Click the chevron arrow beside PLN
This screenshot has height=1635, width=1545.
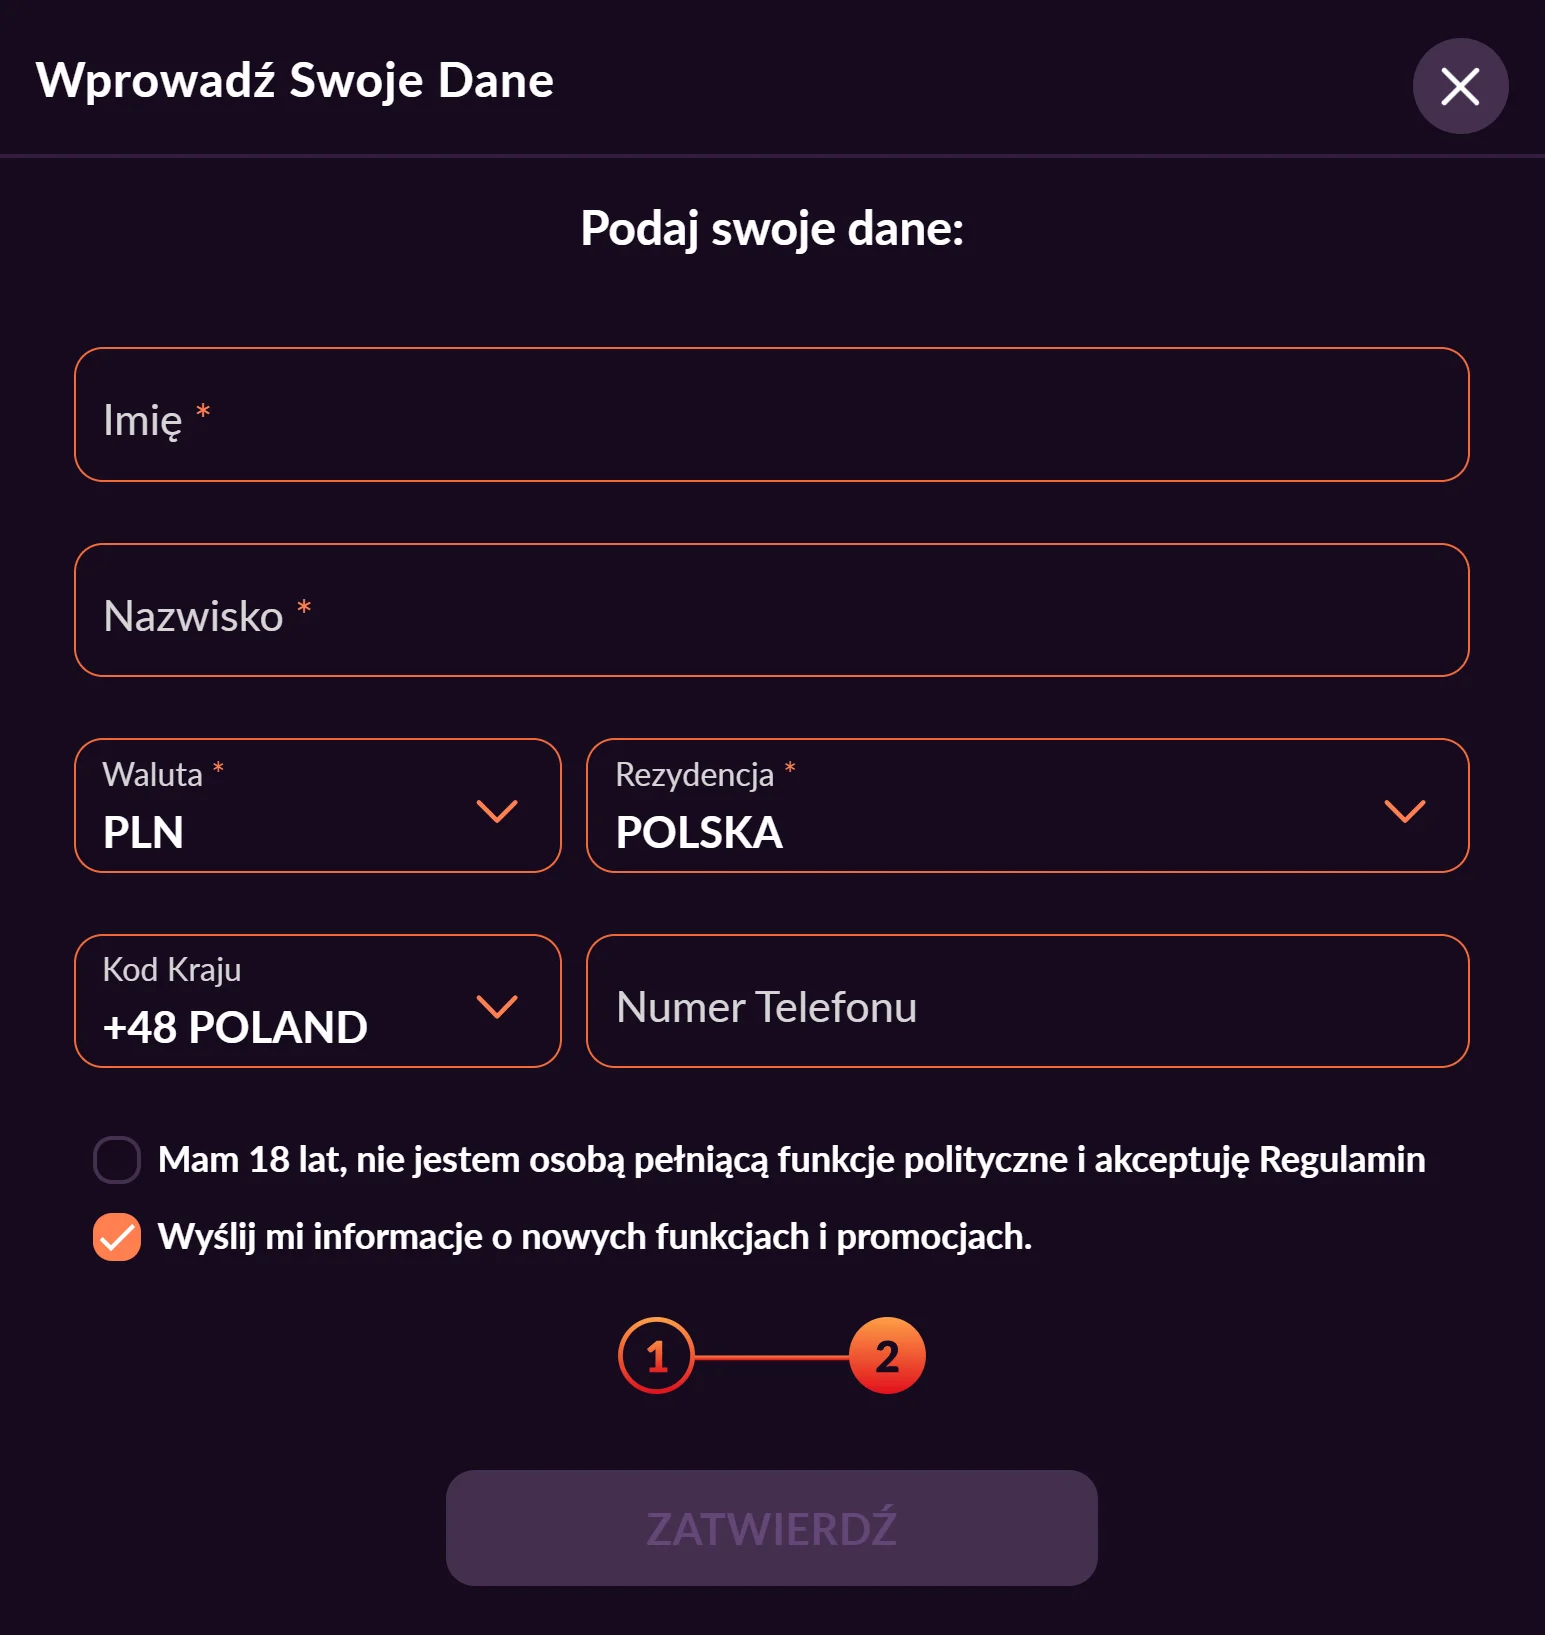tap(497, 810)
